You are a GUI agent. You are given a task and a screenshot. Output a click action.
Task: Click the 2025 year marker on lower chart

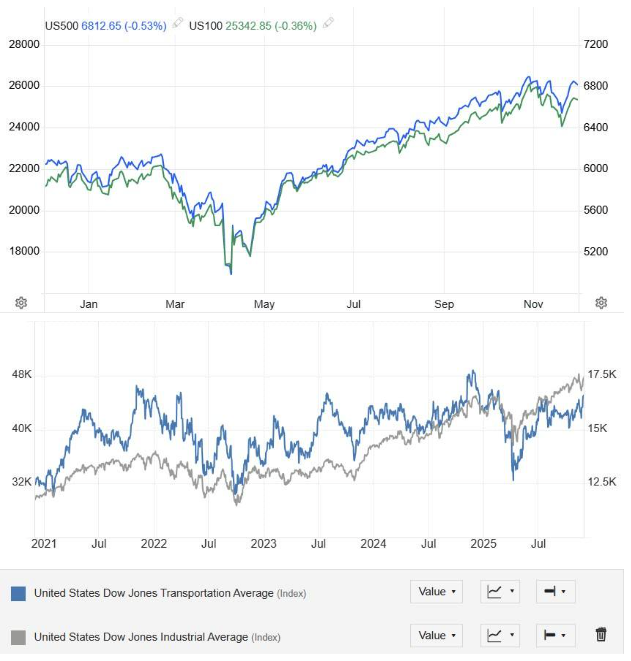click(x=485, y=544)
